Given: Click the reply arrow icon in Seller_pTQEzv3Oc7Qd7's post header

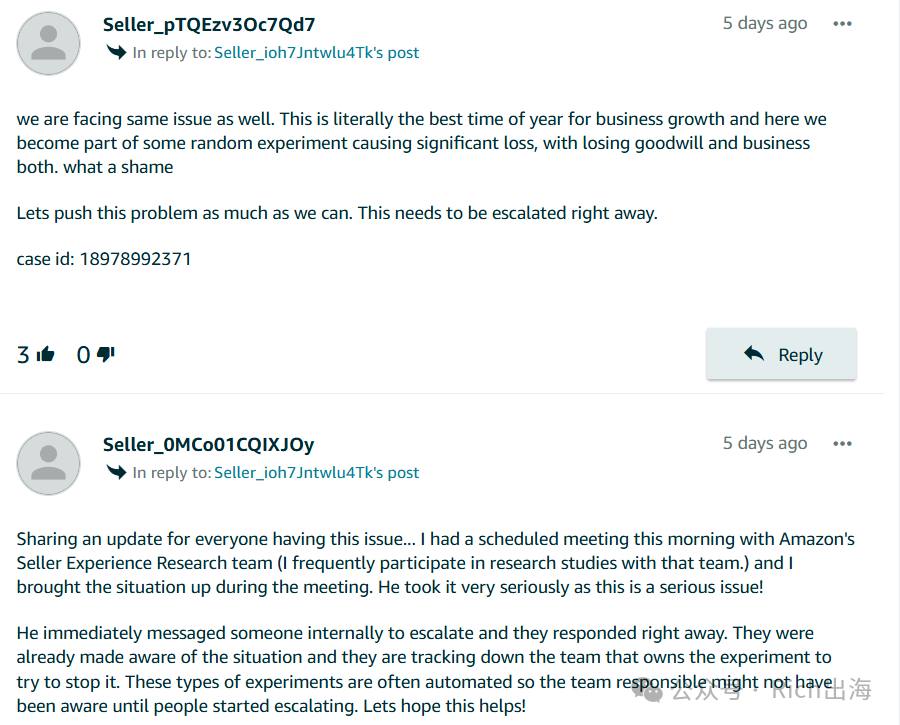Looking at the screenshot, I should coord(117,52).
